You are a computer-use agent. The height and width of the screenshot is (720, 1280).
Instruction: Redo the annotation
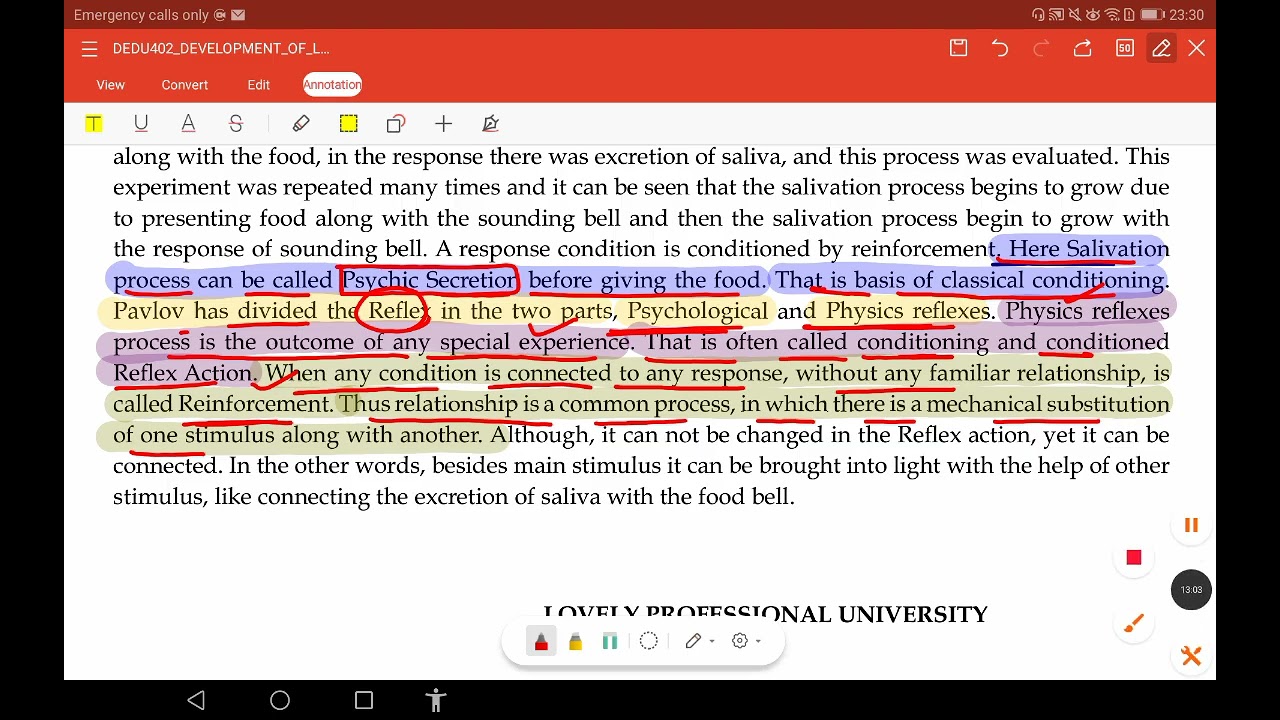[1041, 48]
